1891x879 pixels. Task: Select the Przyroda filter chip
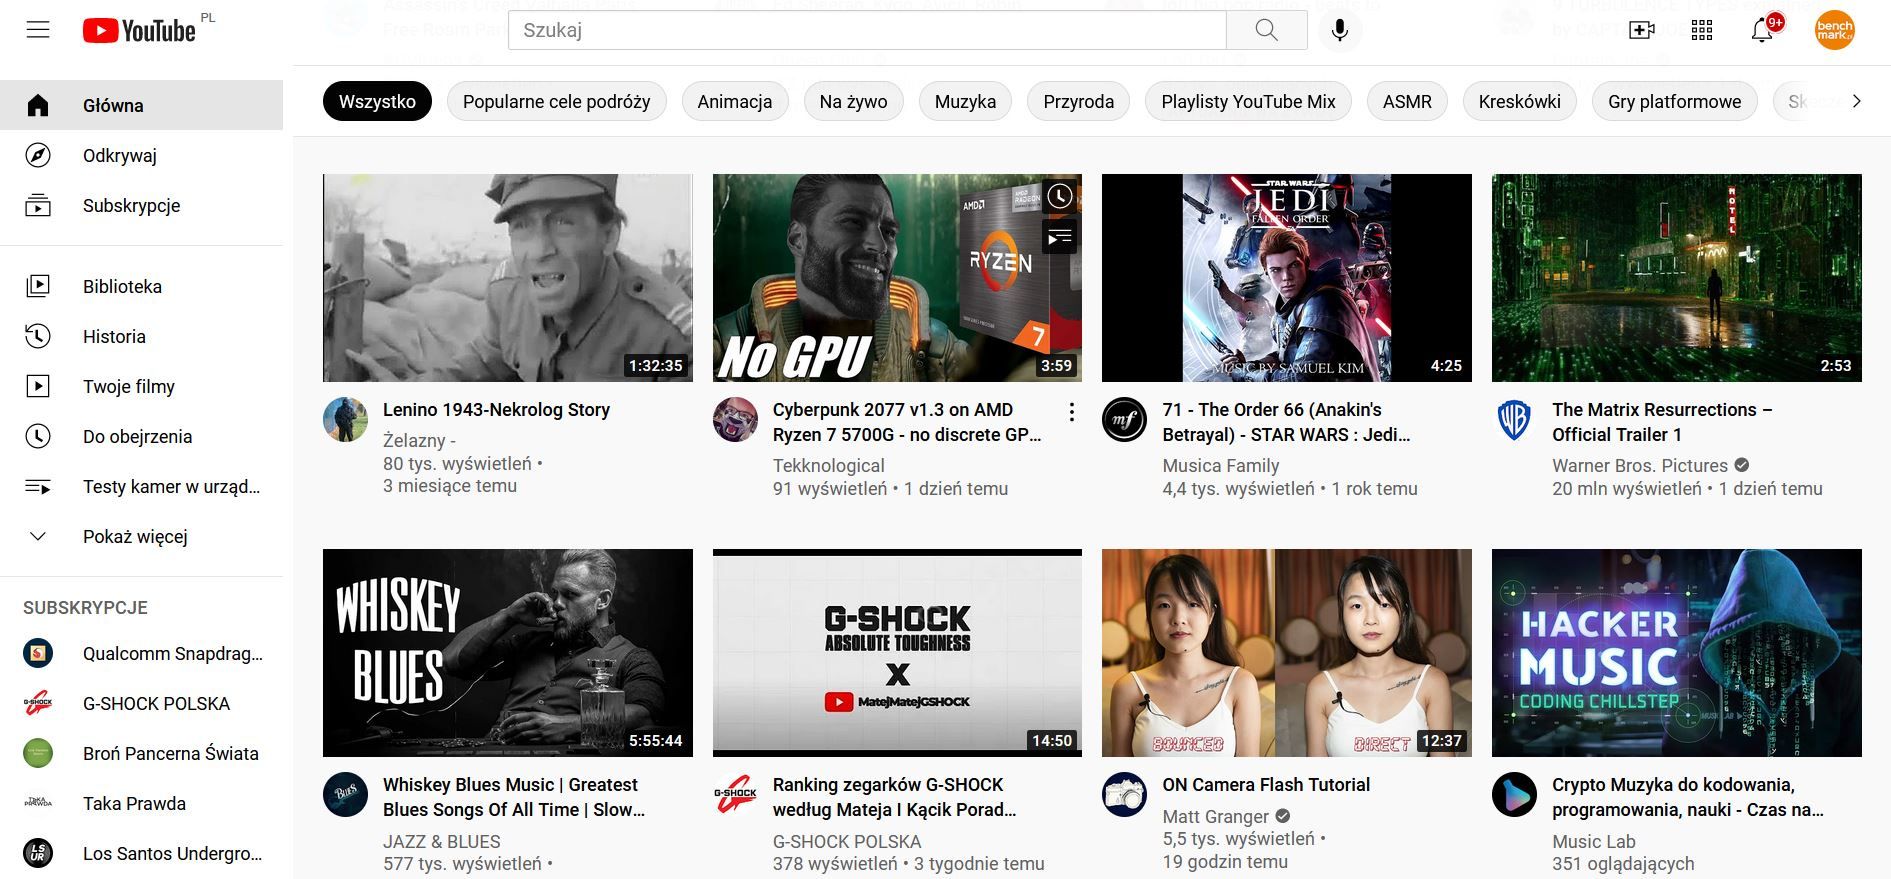click(1078, 101)
